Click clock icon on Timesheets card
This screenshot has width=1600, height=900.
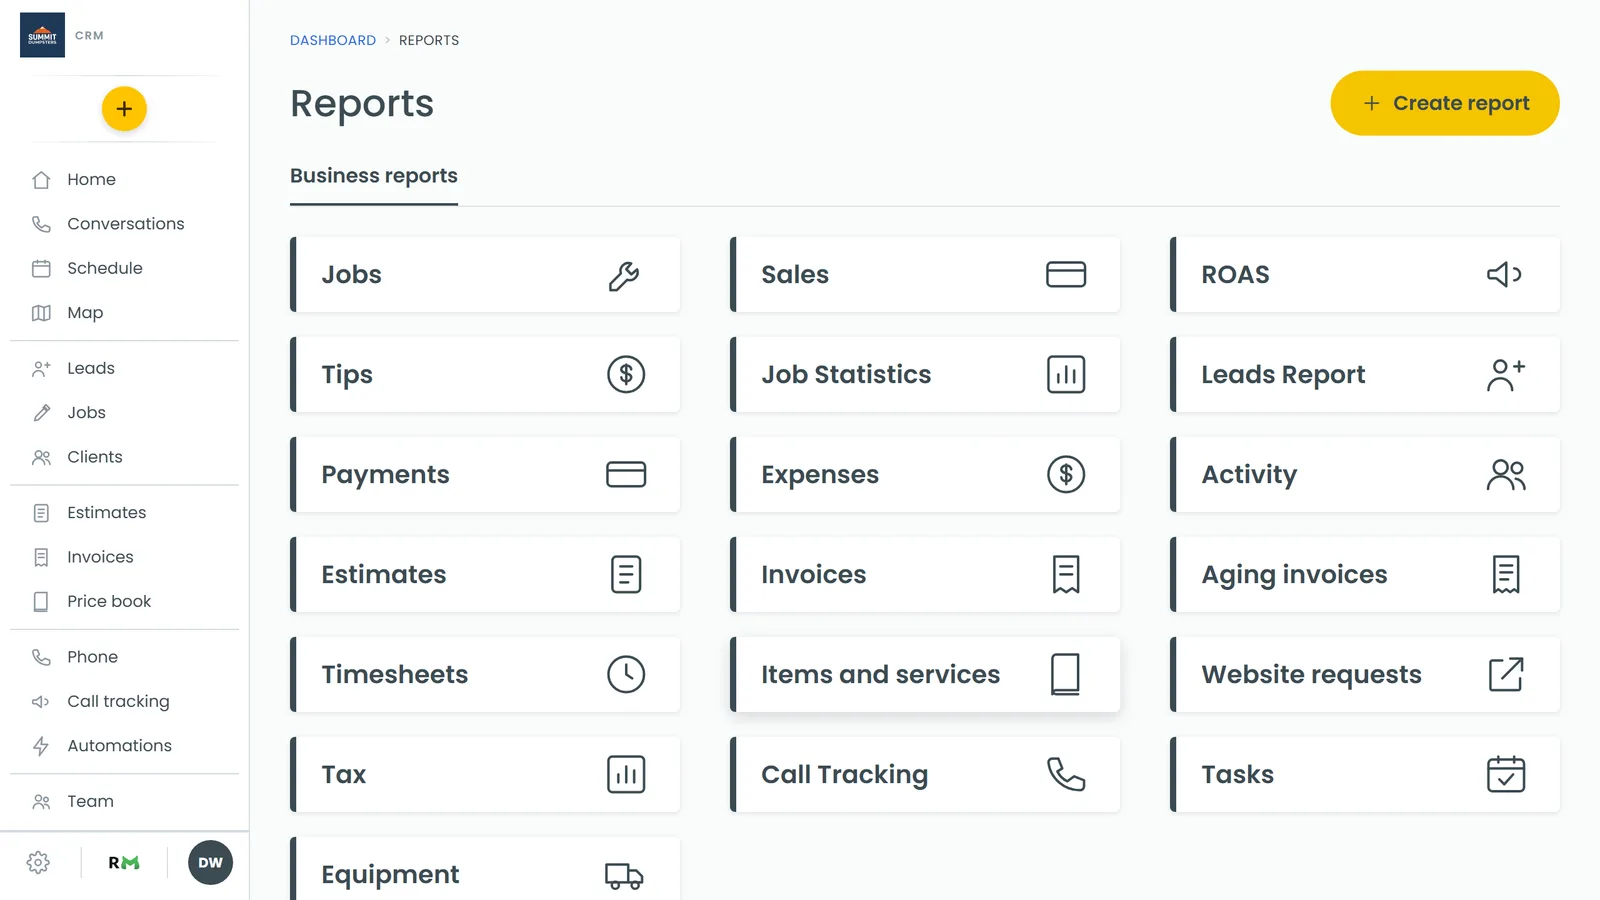pyautogui.click(x=626, y=675)
